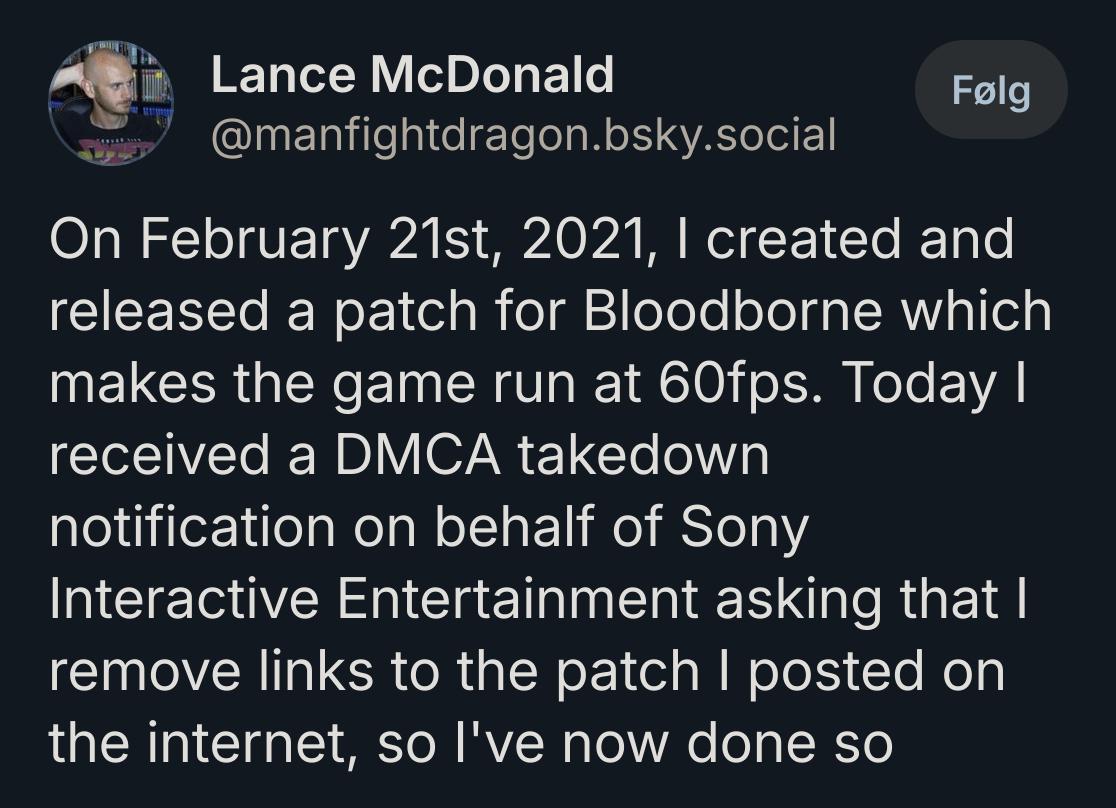Viewport: 1116px width, 808px height.
Task: Click the 'remove links' phrase in post
Action: click(x=211, y=671)
